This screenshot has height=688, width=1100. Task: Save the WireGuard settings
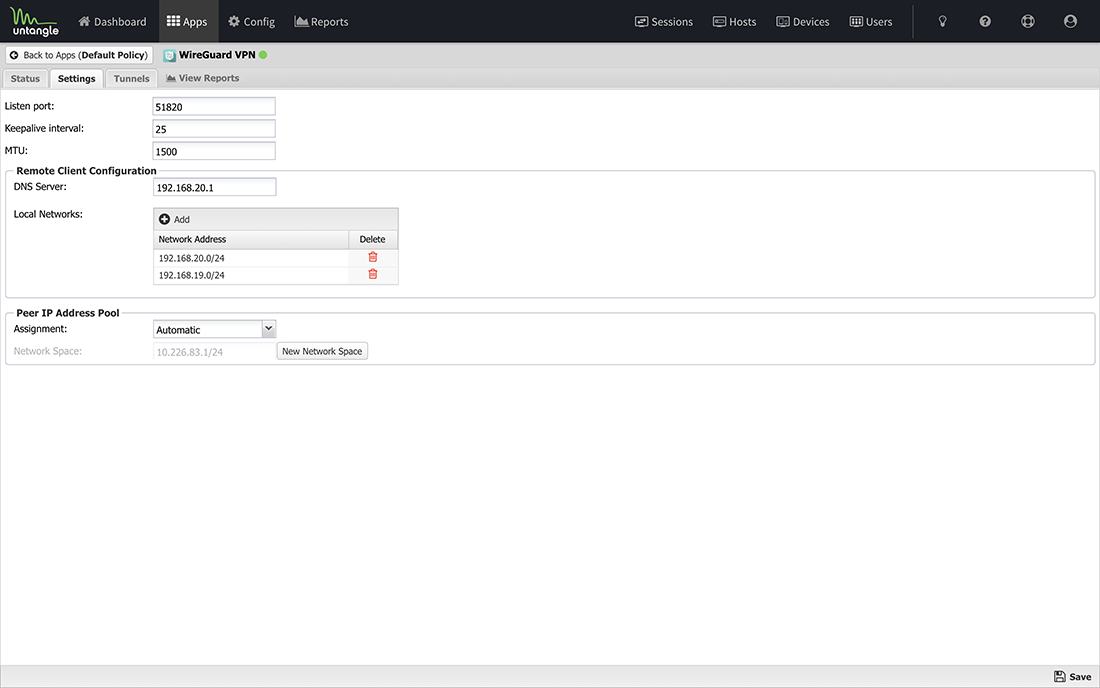[x=1073, y=677]
